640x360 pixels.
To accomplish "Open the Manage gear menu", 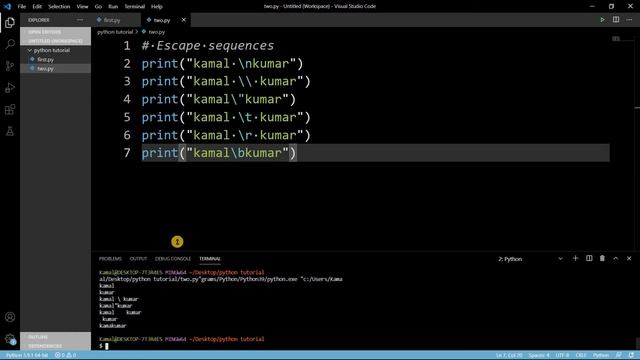I will click(10, 339).
